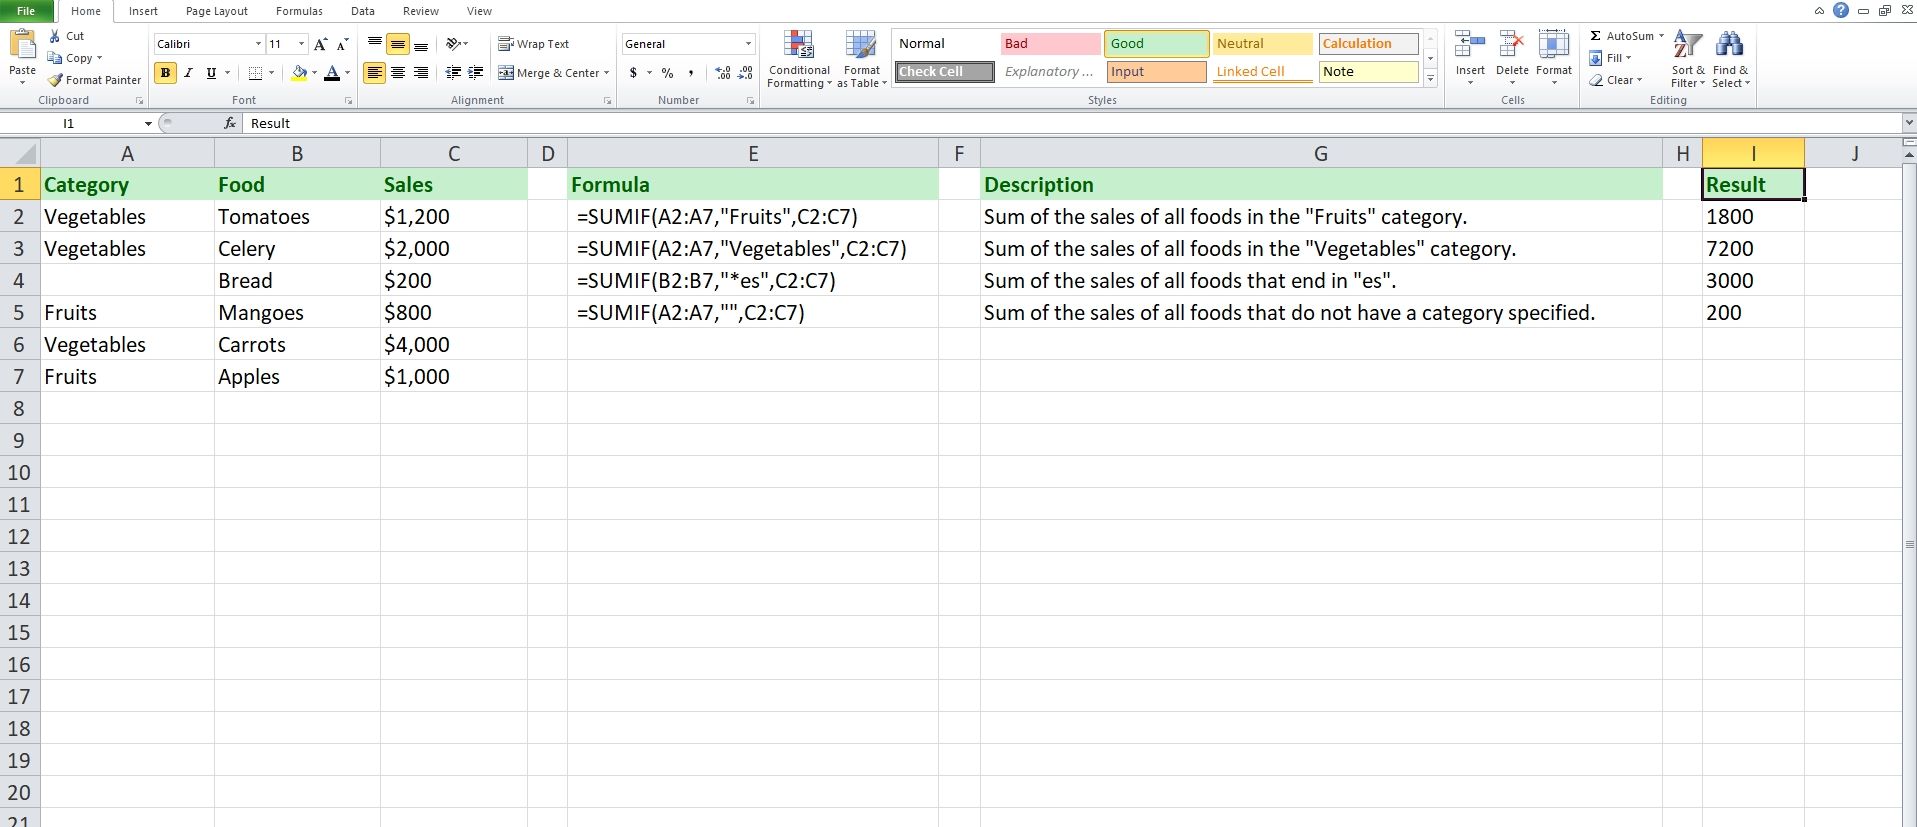This screenshot has width=1917, height=827.
Task: Open Find & Select binoculars
Action: [1730, 59]
